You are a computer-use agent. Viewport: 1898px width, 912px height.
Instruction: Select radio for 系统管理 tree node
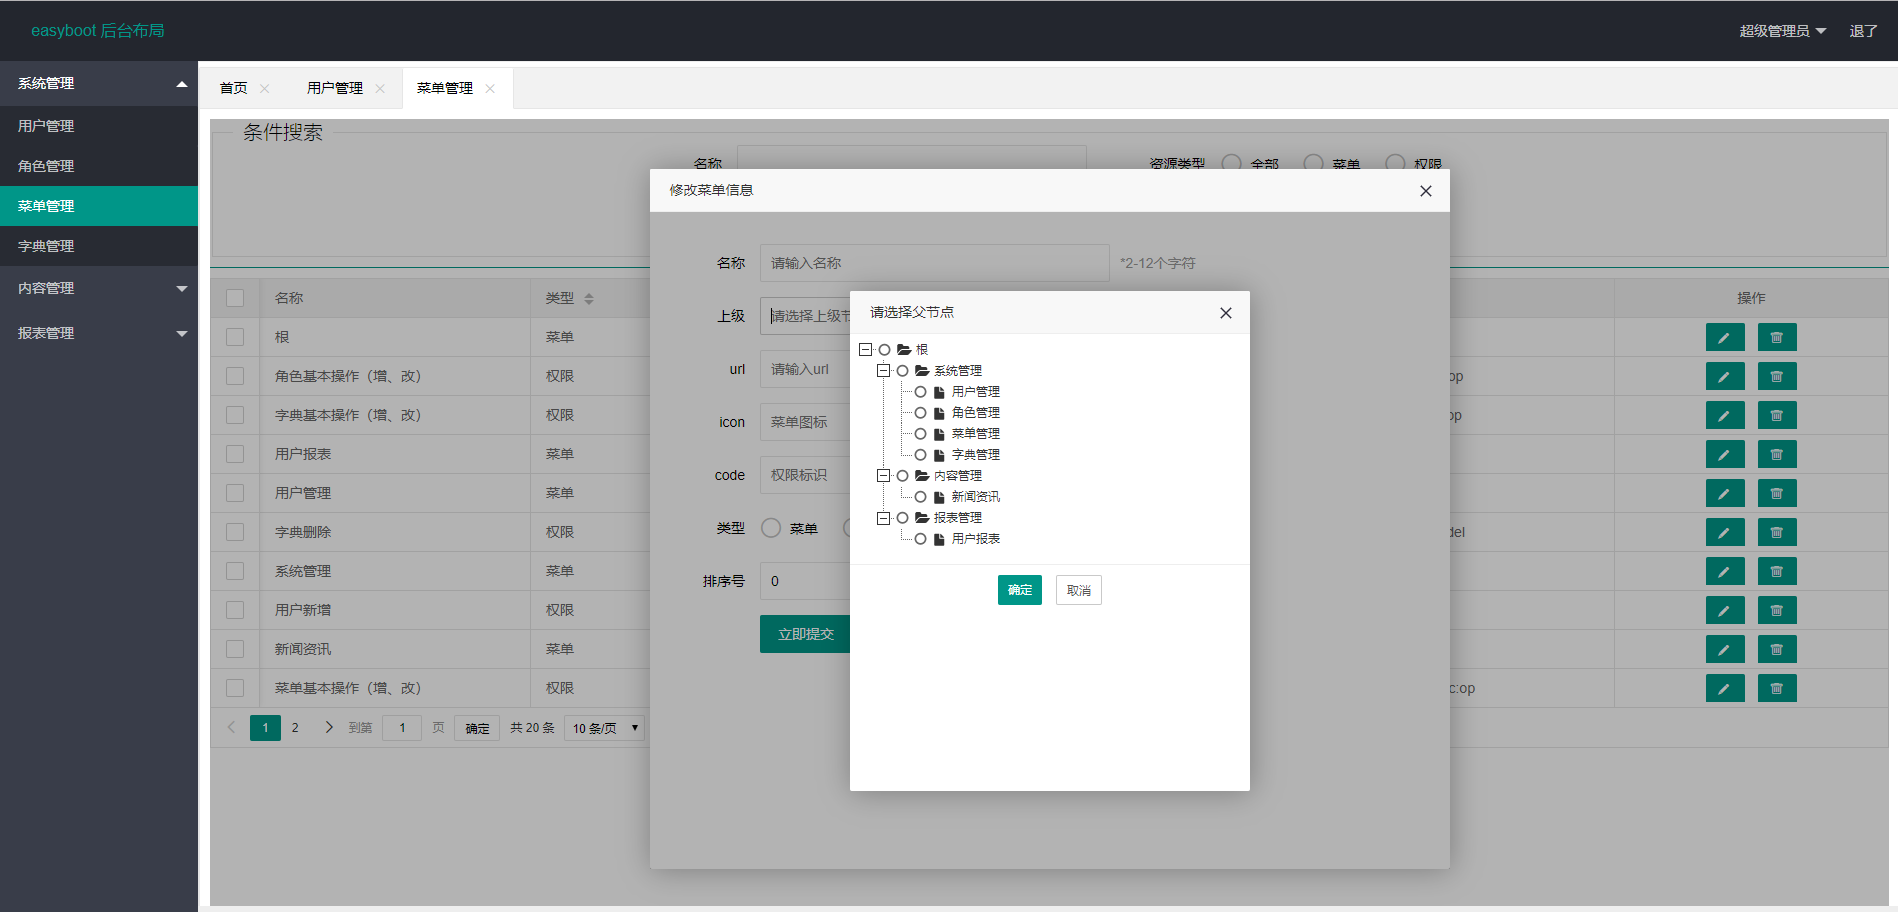[x=902, y=371]
